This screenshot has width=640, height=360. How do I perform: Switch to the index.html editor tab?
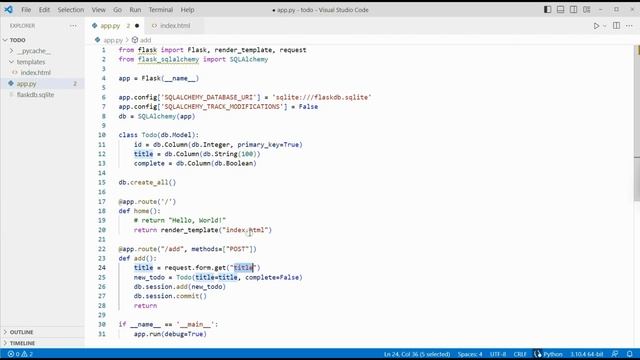point(175,26)
